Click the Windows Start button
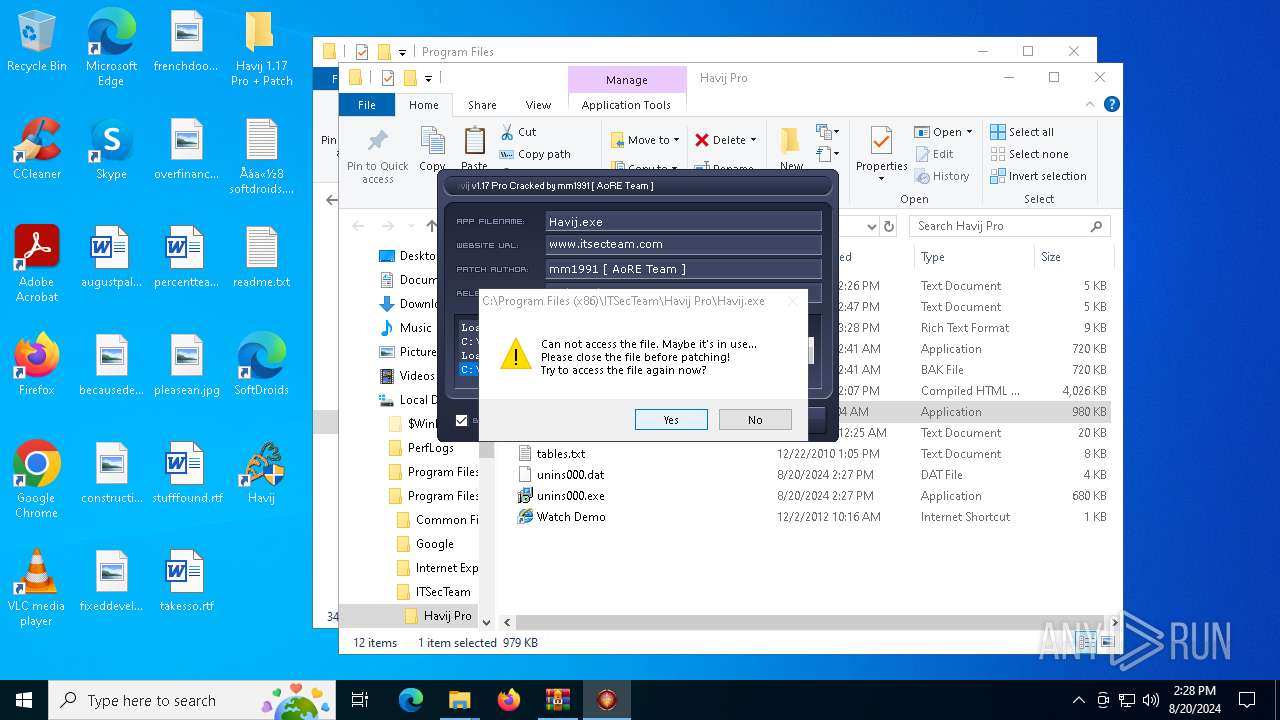 (24, 700)
